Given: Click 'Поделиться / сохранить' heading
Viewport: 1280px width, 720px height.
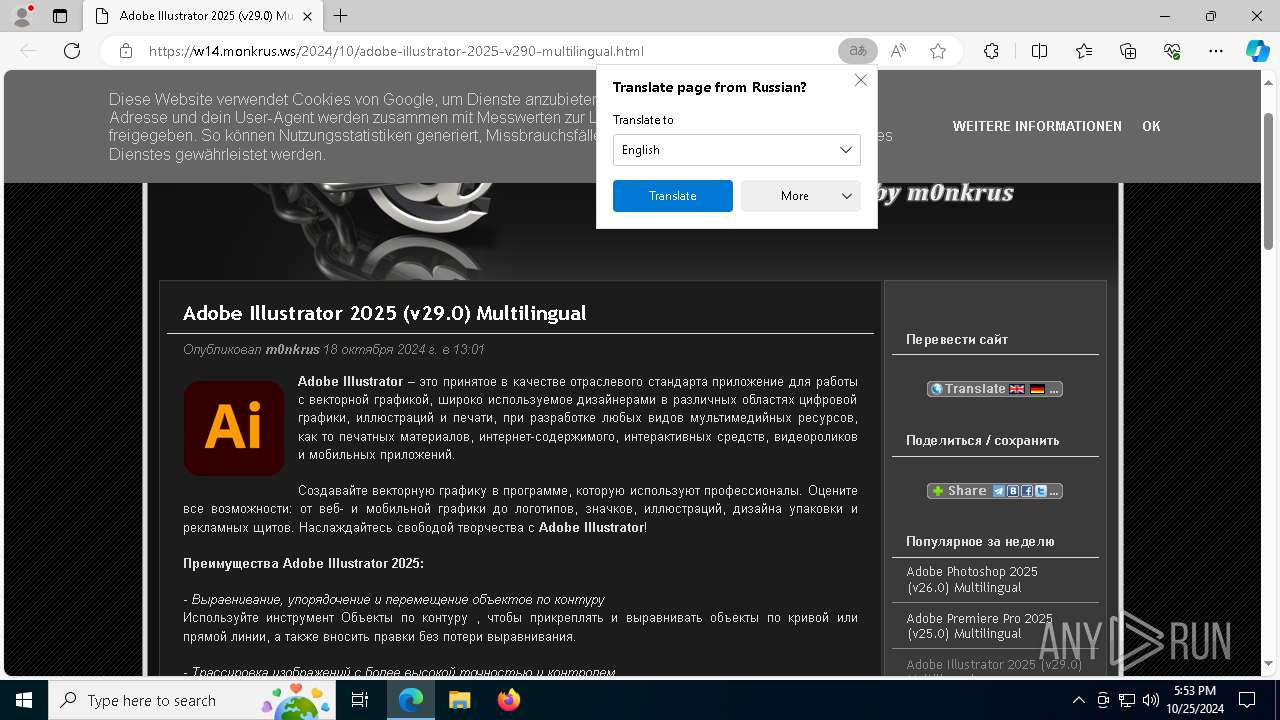Looking at the screenshot, I should pos(982,441).
